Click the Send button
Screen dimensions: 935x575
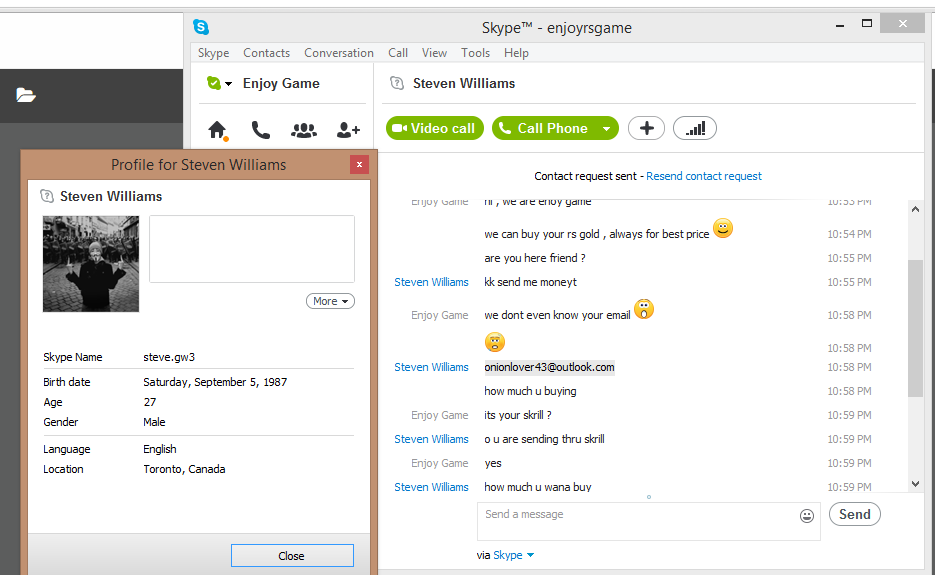854,514
